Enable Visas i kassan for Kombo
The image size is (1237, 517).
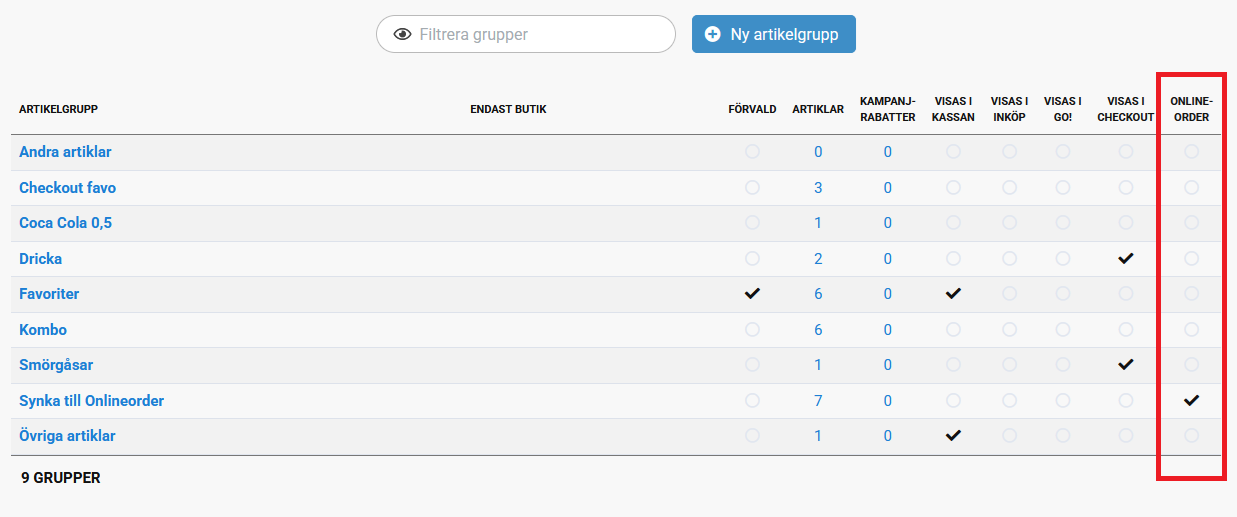(x=953, y=330)
